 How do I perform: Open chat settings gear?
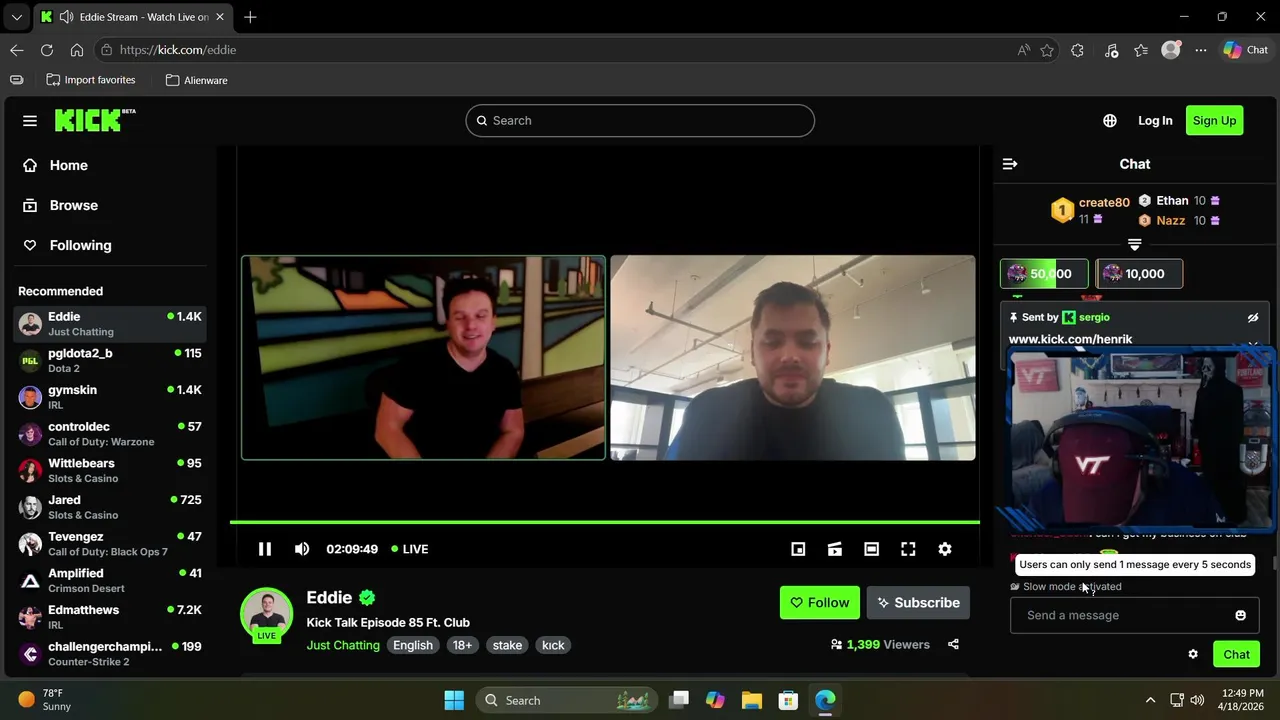1193,655
